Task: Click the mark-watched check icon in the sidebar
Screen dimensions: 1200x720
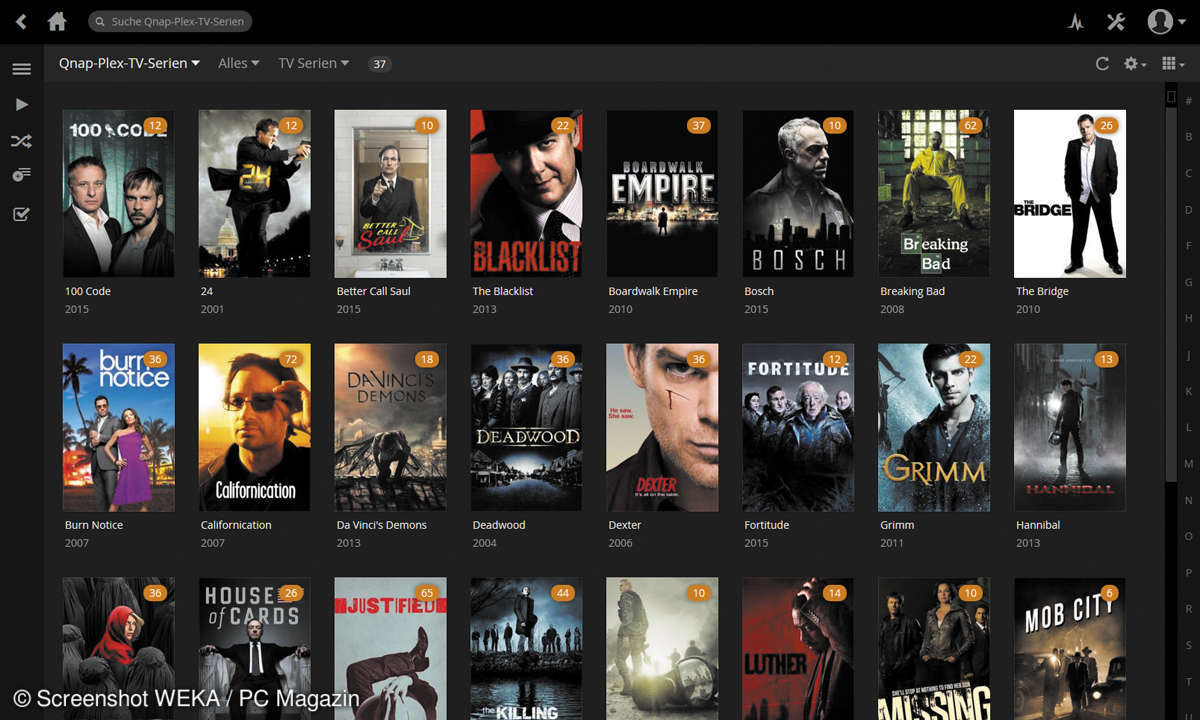Action: [x=21, y=213]
